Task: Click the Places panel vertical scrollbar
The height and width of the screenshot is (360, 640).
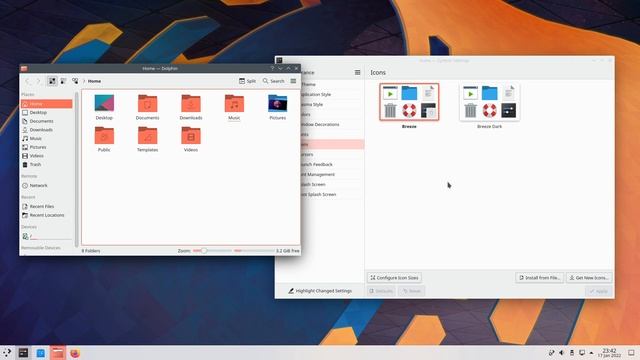Action: pyautogui.click(x=77, y=169)
